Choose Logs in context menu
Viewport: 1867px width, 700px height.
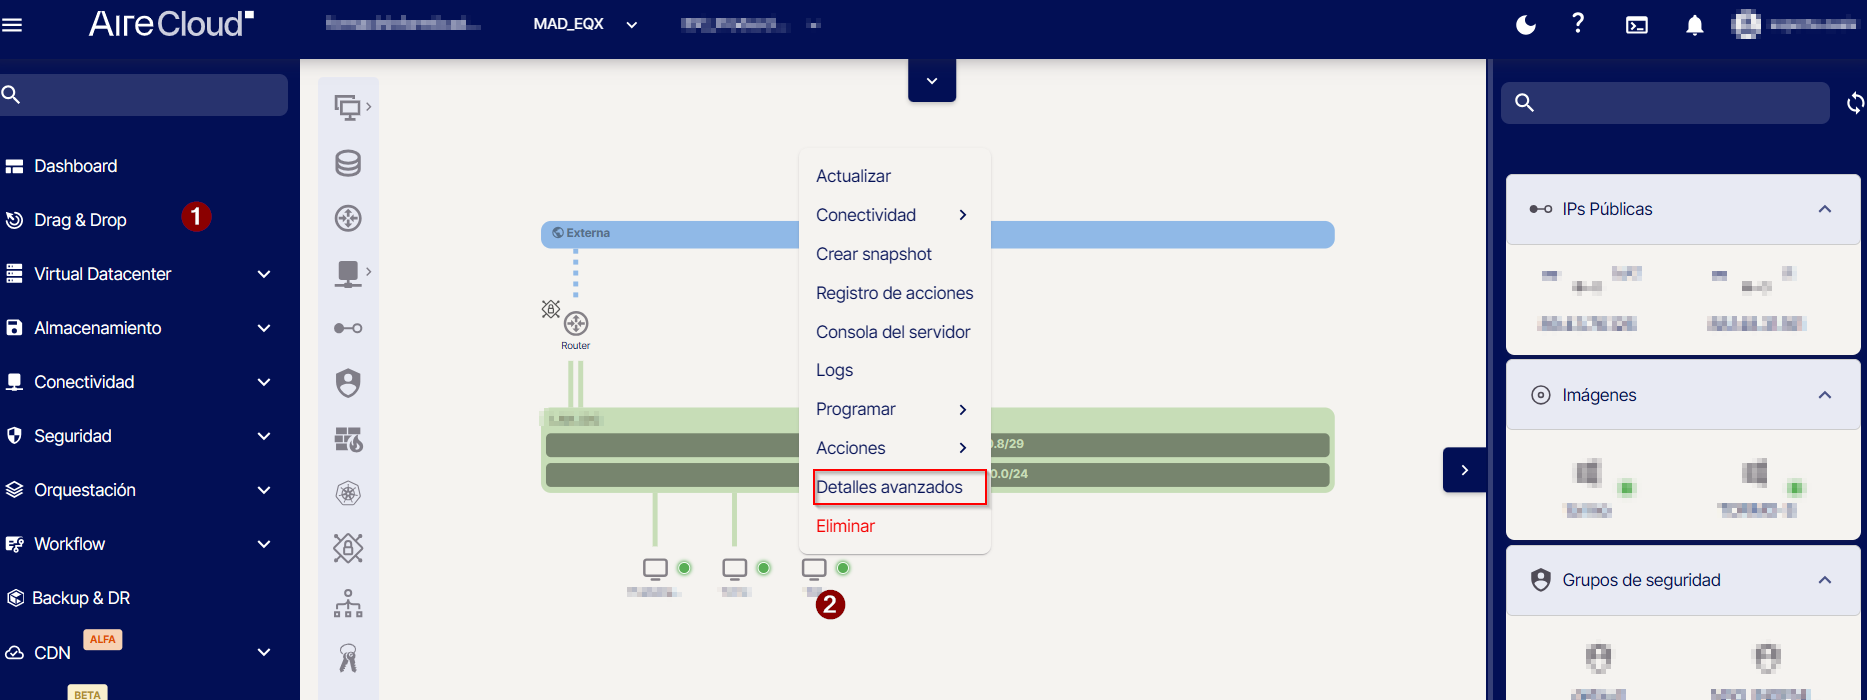[834, 370]
